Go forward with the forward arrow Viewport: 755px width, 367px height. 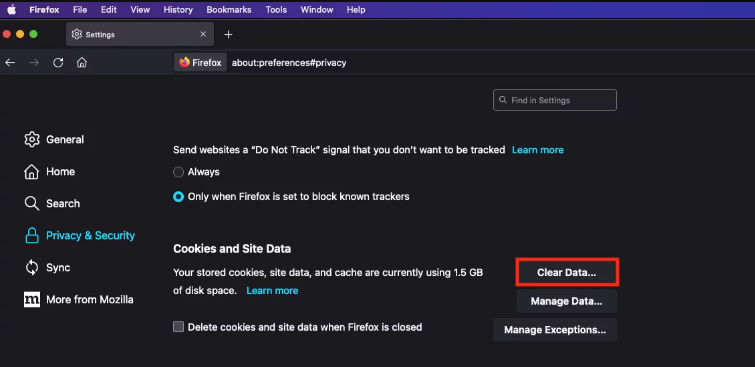(34, 63)
